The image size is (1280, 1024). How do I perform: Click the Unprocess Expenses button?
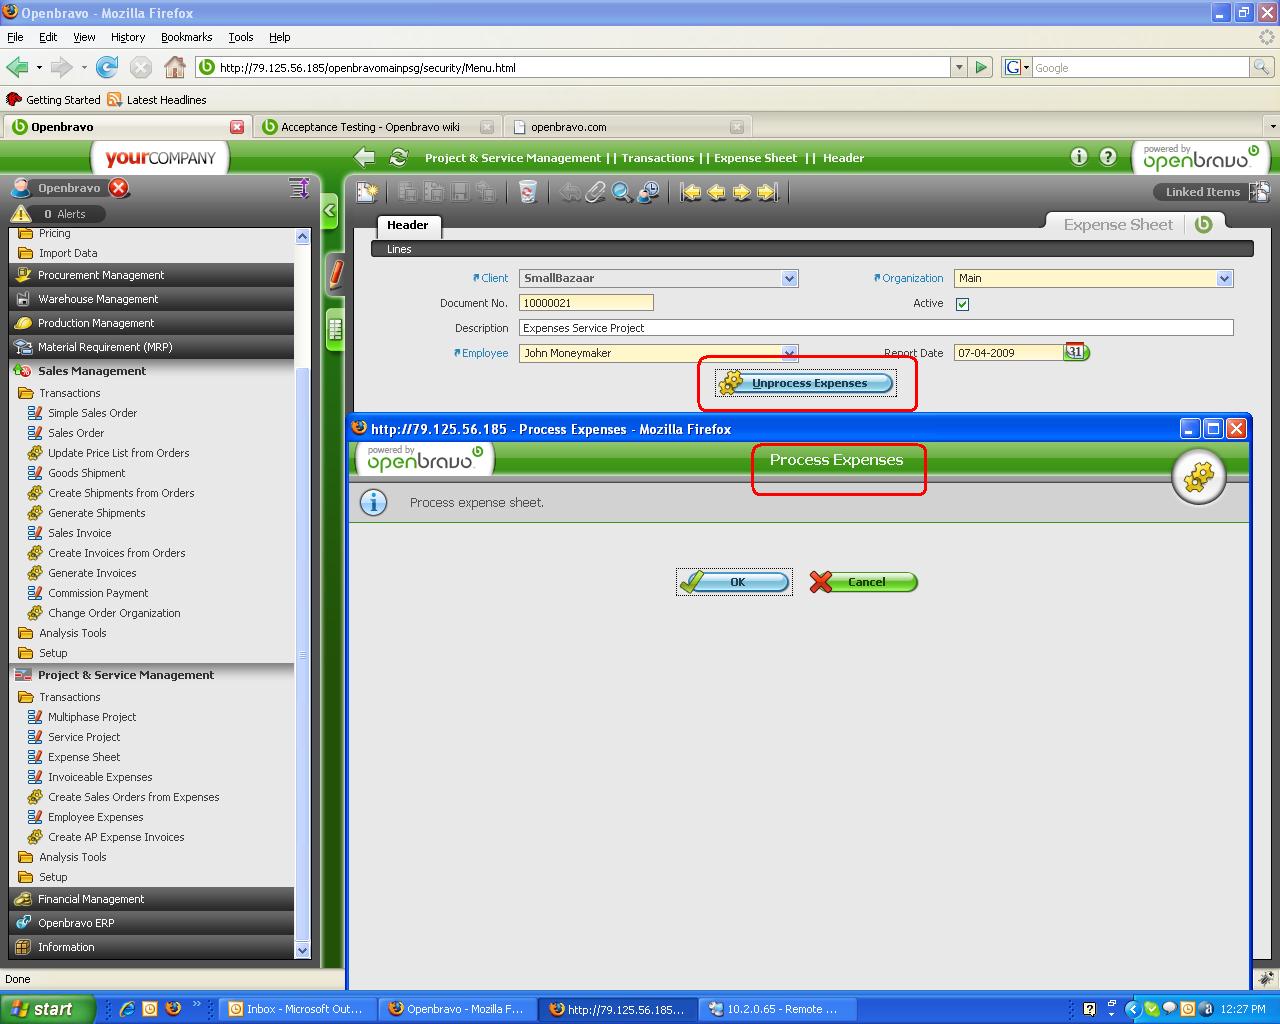point(805,383)
